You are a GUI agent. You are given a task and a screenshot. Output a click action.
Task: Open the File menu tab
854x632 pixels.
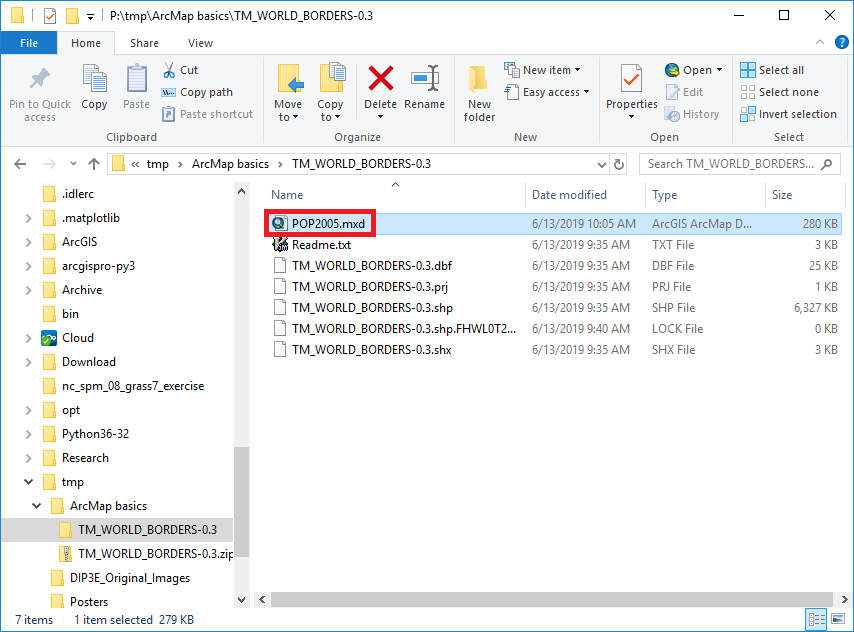point(29,43)
